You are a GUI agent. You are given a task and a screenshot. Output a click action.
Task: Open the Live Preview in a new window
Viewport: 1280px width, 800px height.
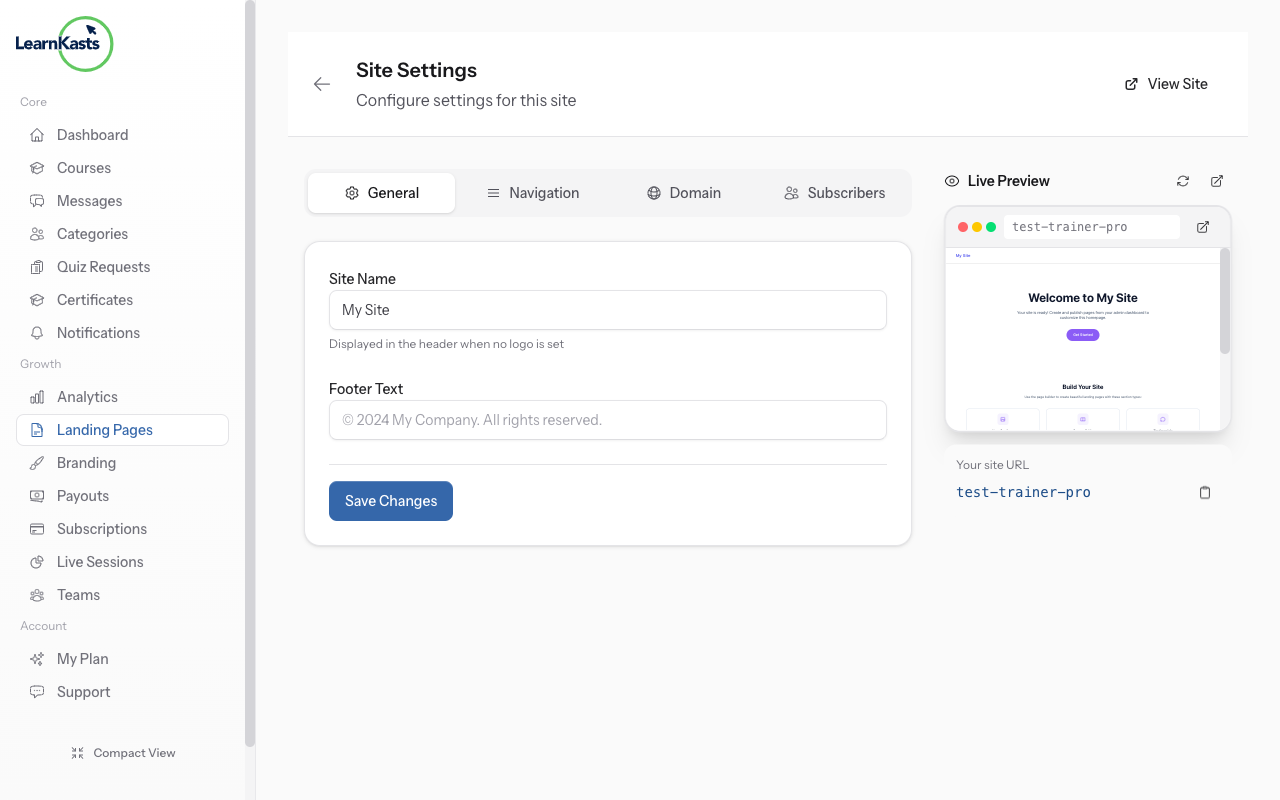click(x=1217, y=181)
